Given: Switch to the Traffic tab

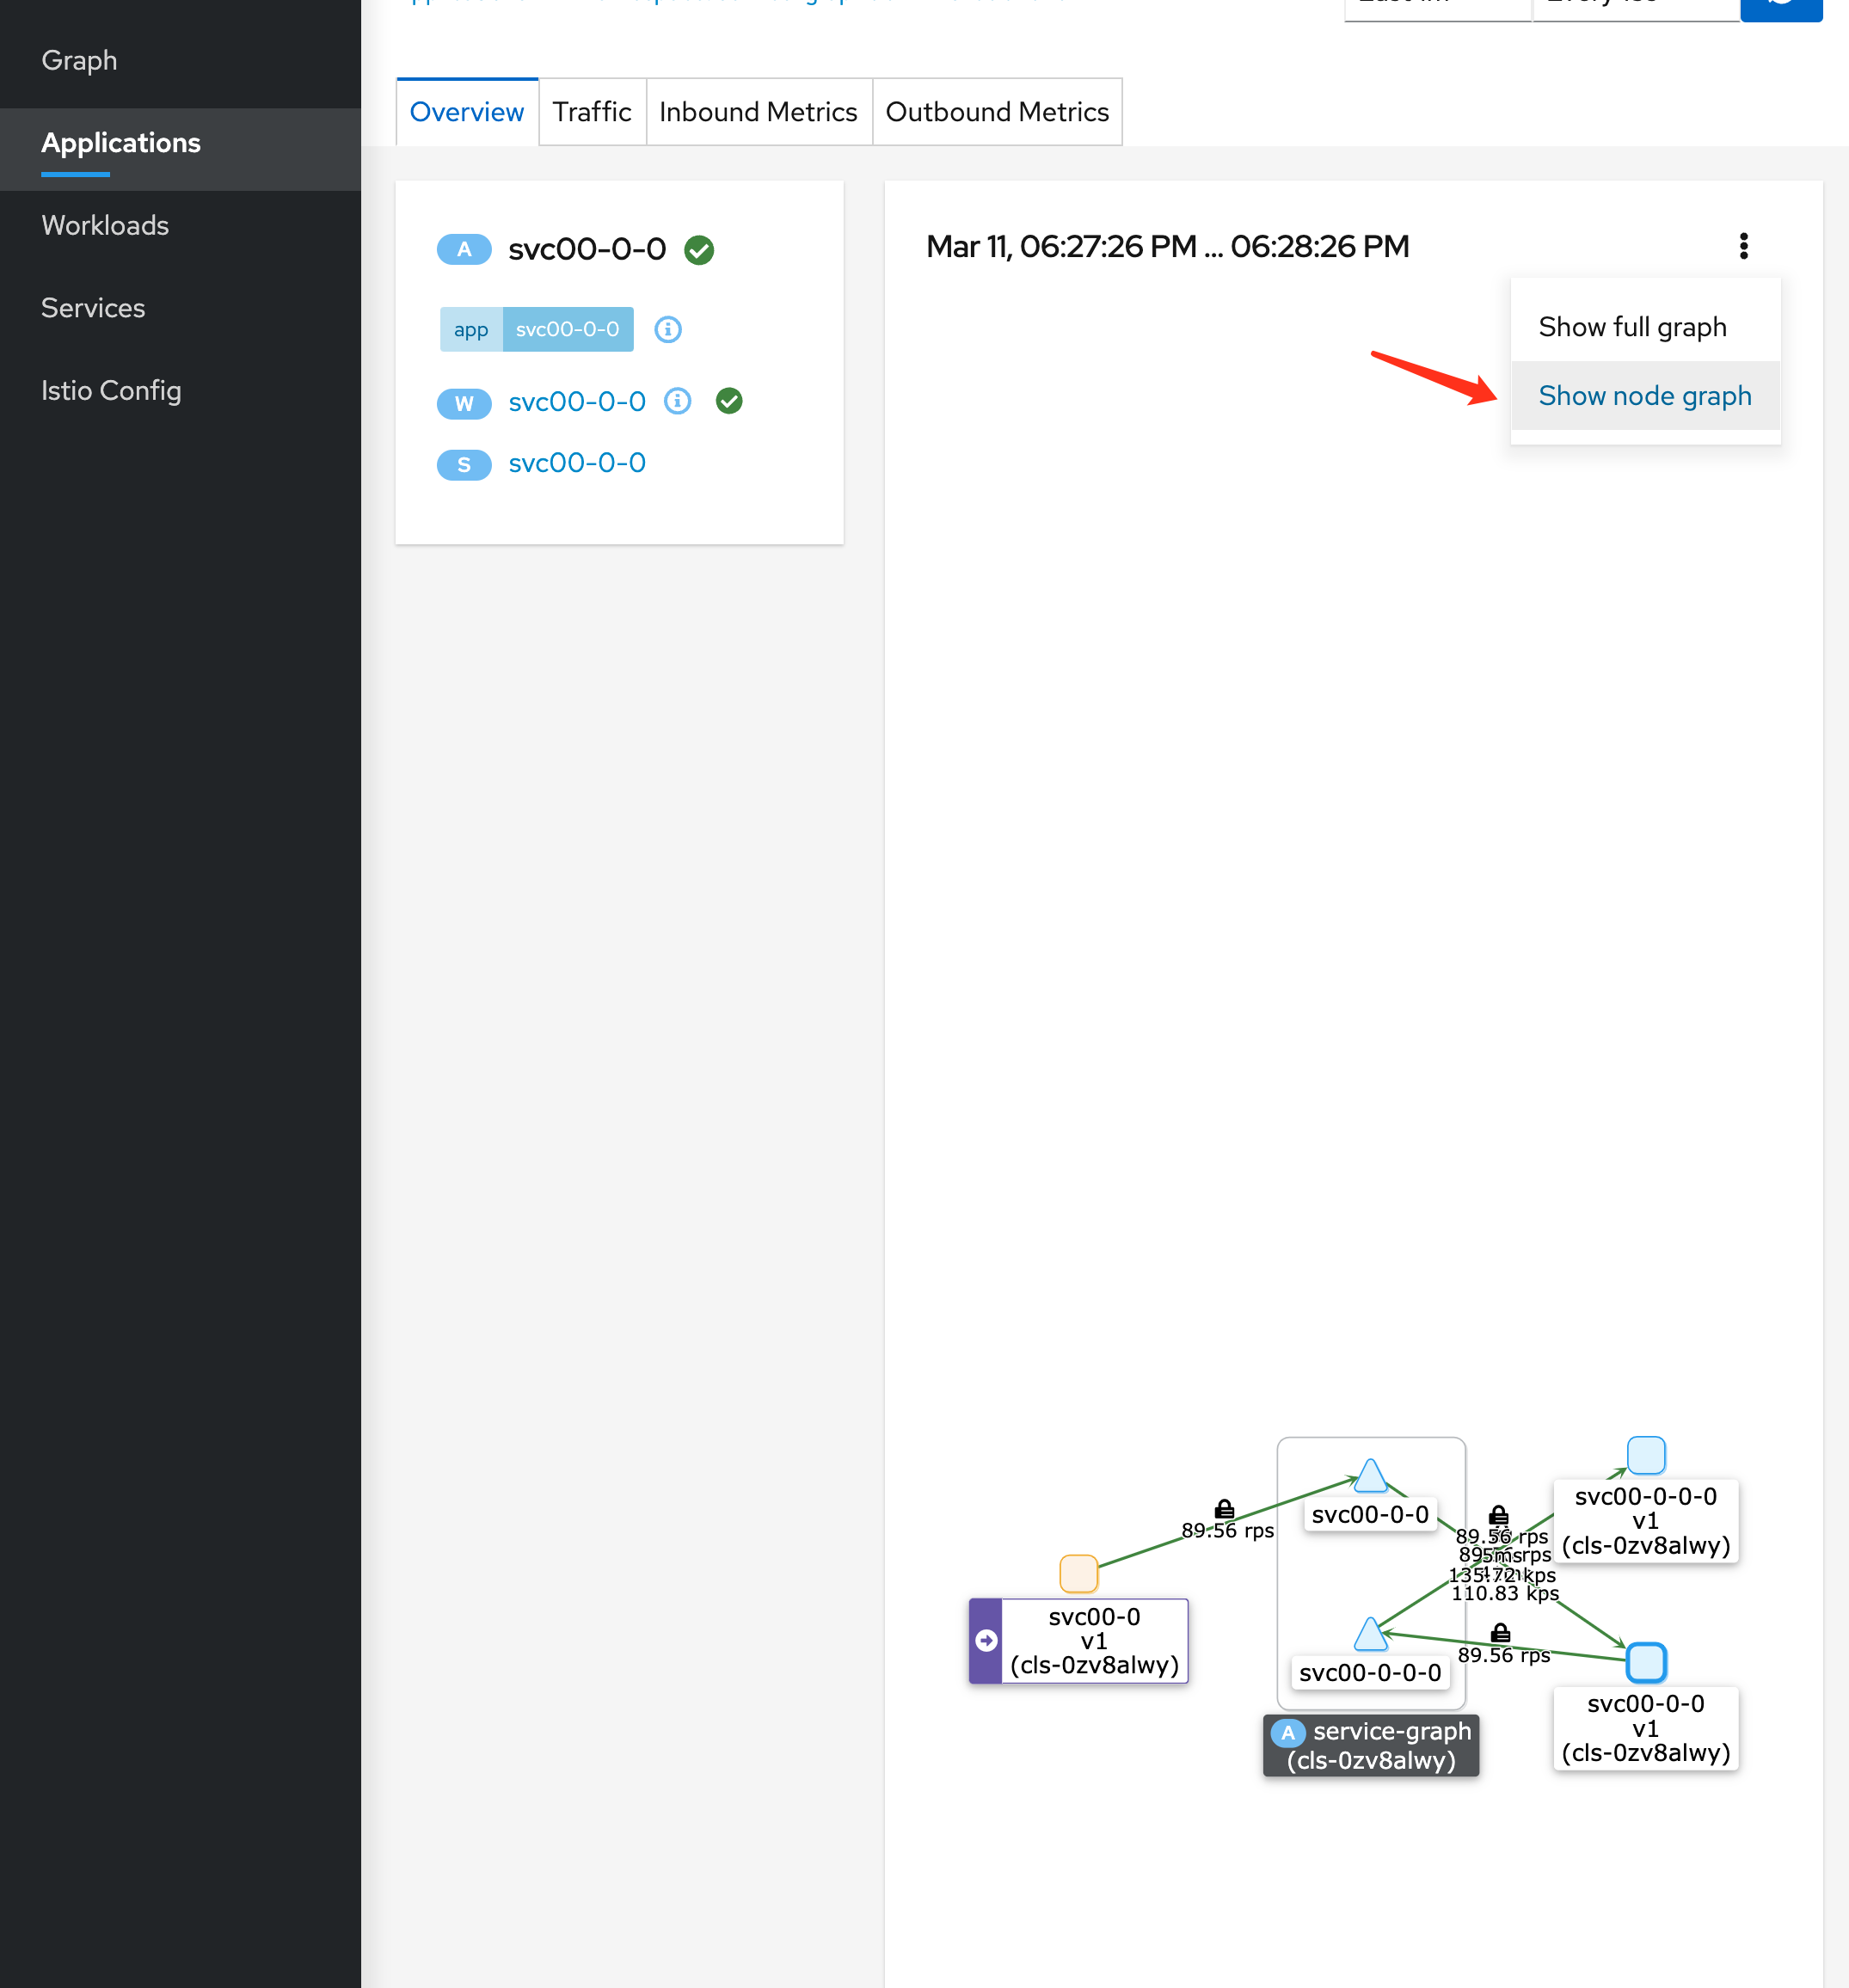Looking at the screenshot, I should click(592, 112).
